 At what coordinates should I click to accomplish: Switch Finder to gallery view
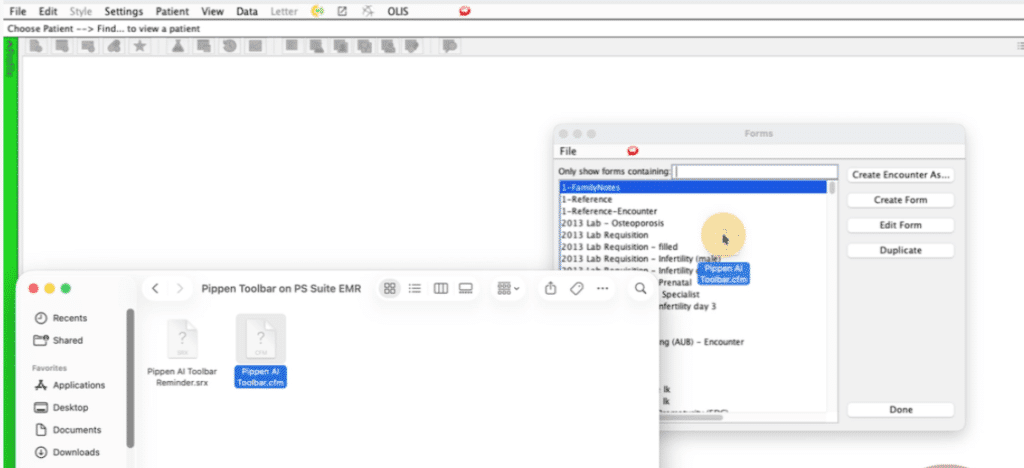coord(465,288)
